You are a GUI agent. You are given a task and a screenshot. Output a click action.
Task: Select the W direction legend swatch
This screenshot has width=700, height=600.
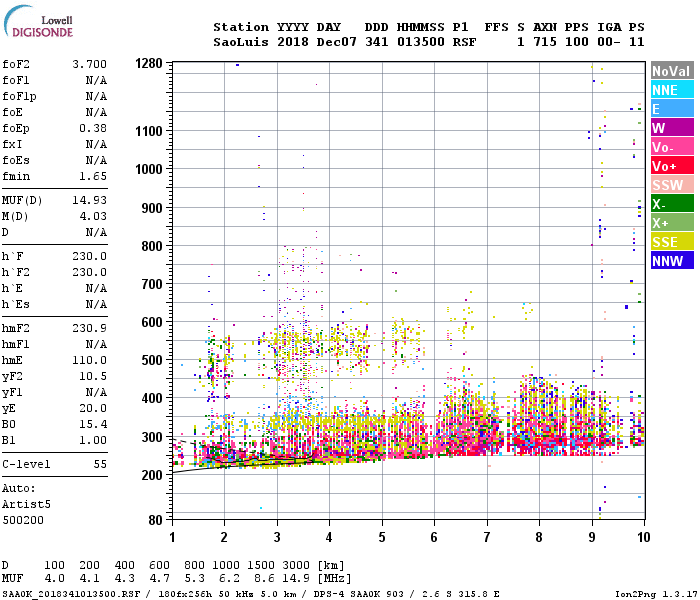point(672,128)
